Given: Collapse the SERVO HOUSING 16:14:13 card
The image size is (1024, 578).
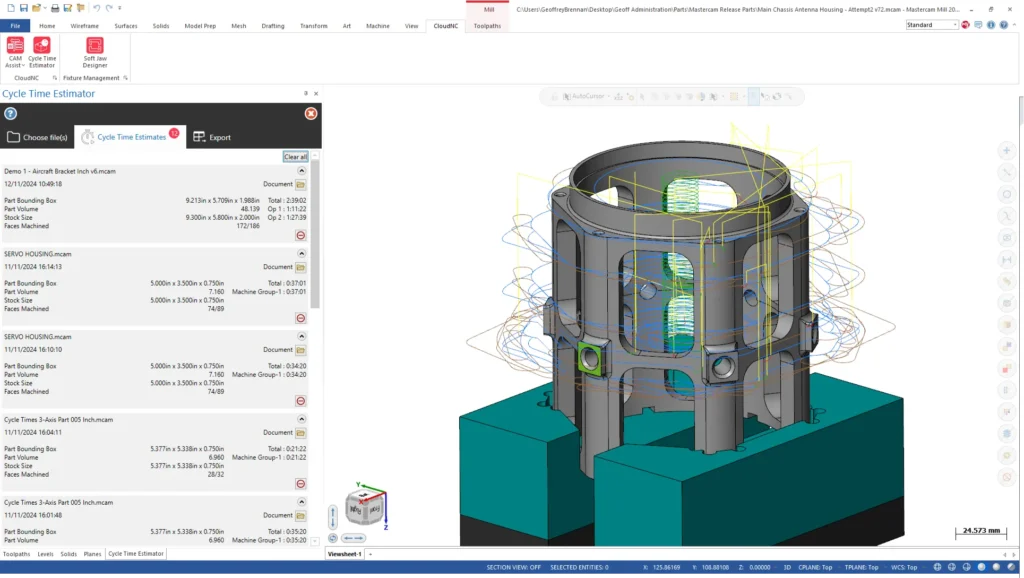Looking at the screenshot, I should (301, 253).
